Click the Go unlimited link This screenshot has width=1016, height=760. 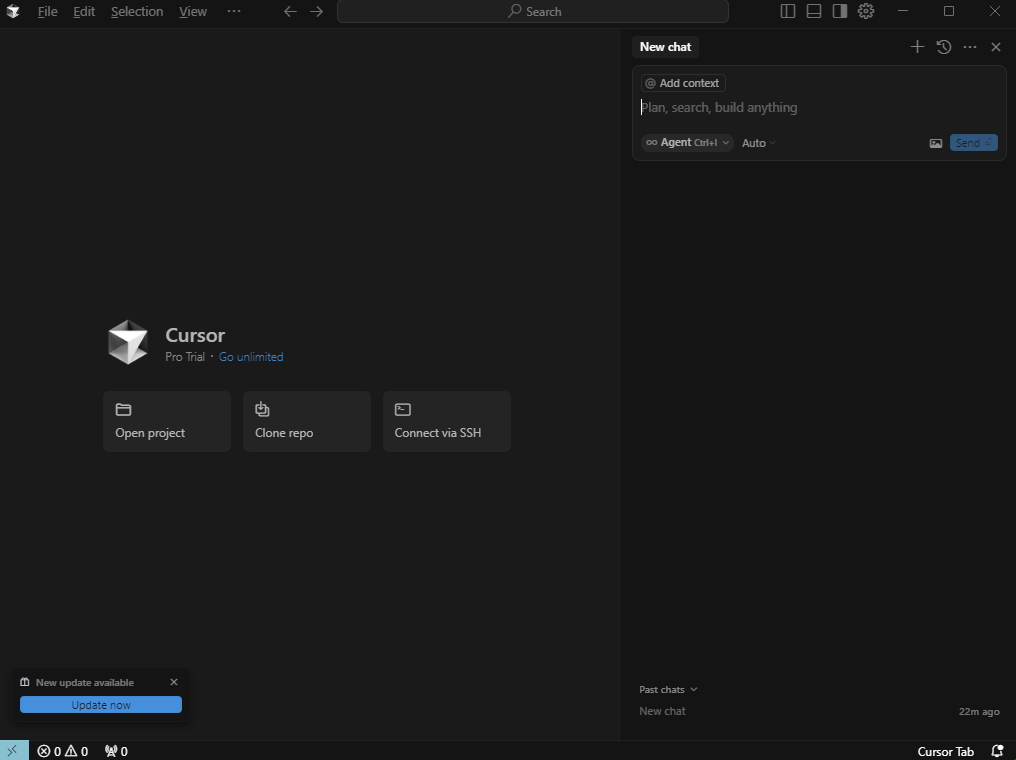[x=251, y=357]
